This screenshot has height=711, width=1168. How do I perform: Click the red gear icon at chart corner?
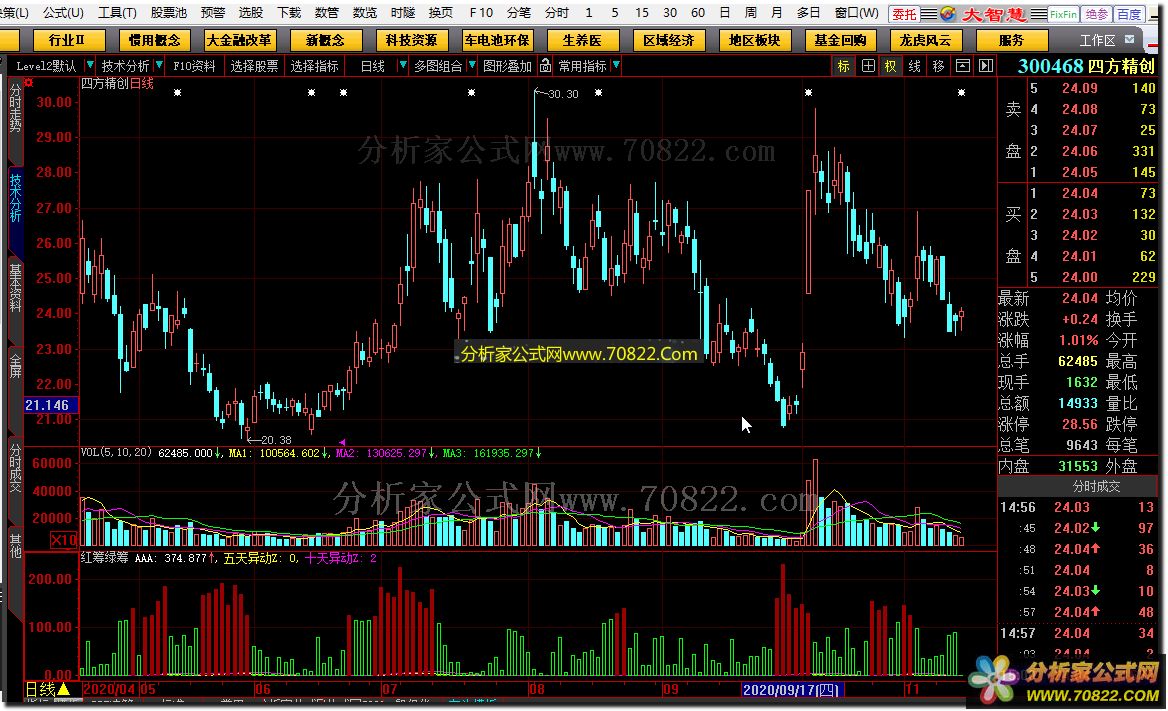pyautogui.click(x=28, y=82)
